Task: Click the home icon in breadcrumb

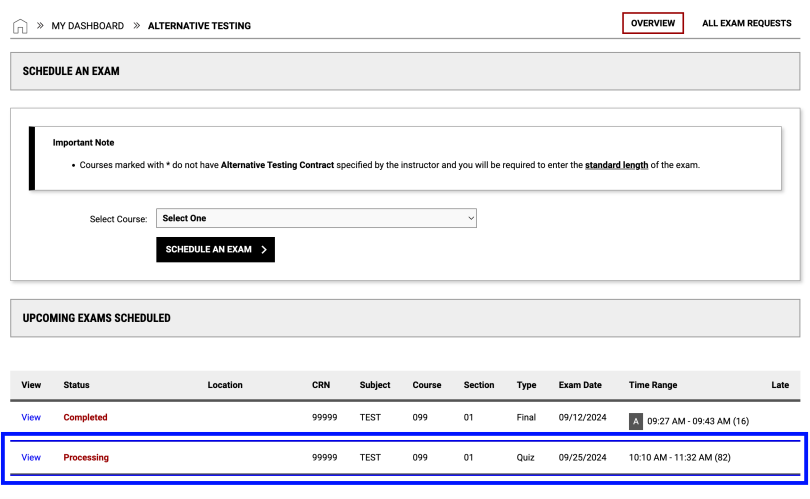Action: 20,26
